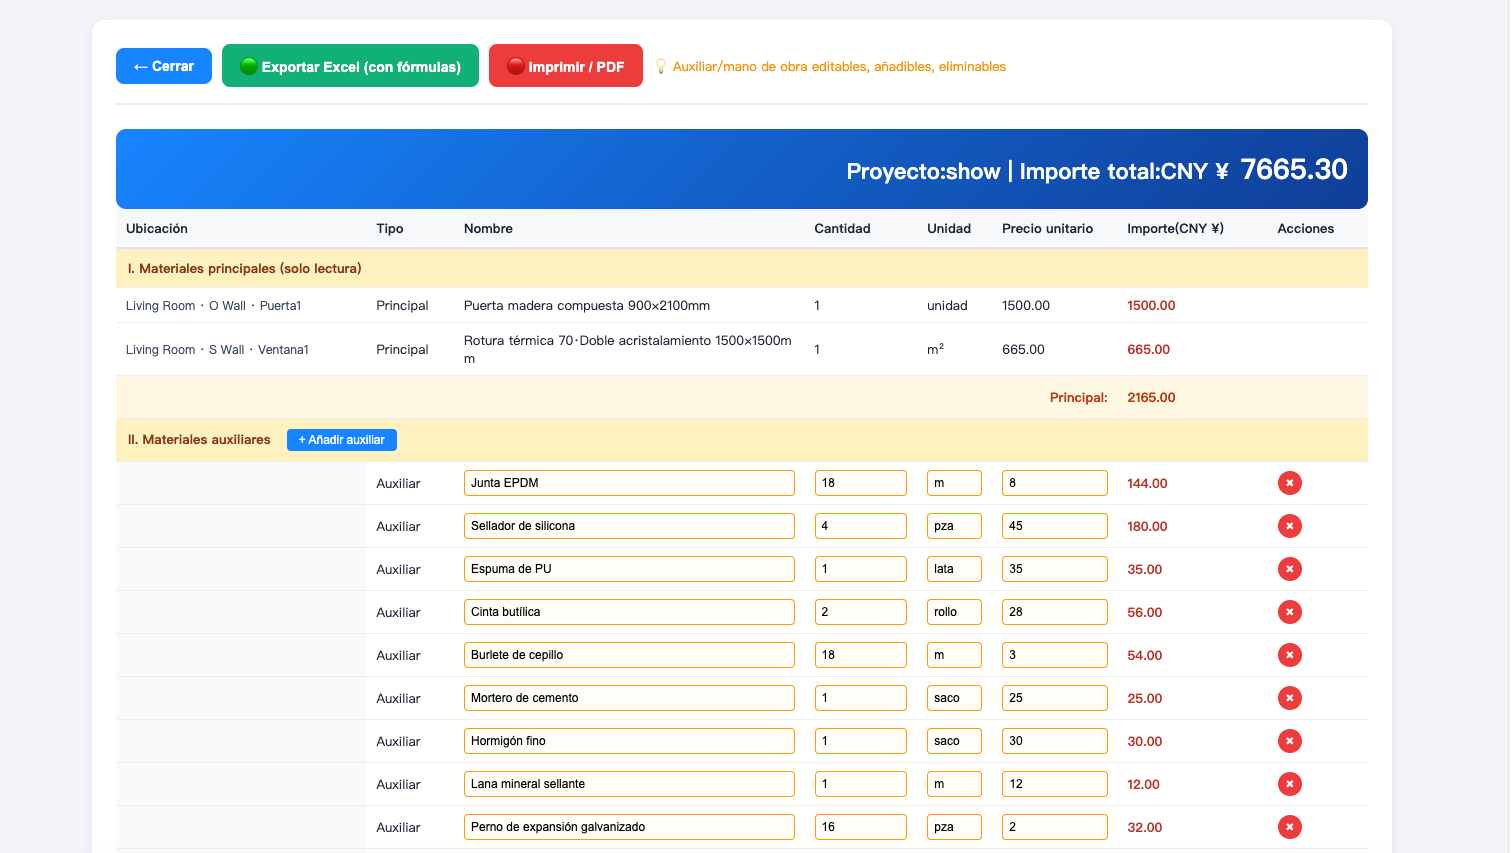
Task: Delete the Burlete de cepillo row
Action: click(1289, 655)
